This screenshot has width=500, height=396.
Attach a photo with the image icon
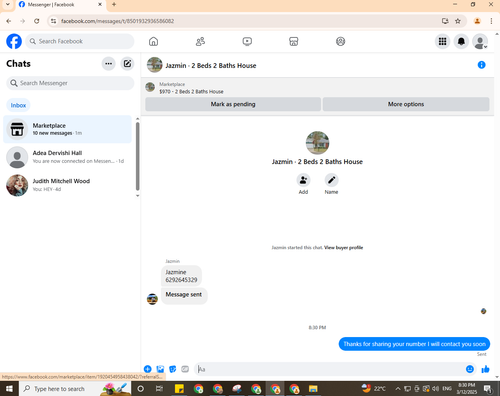[x=160, y=369]
